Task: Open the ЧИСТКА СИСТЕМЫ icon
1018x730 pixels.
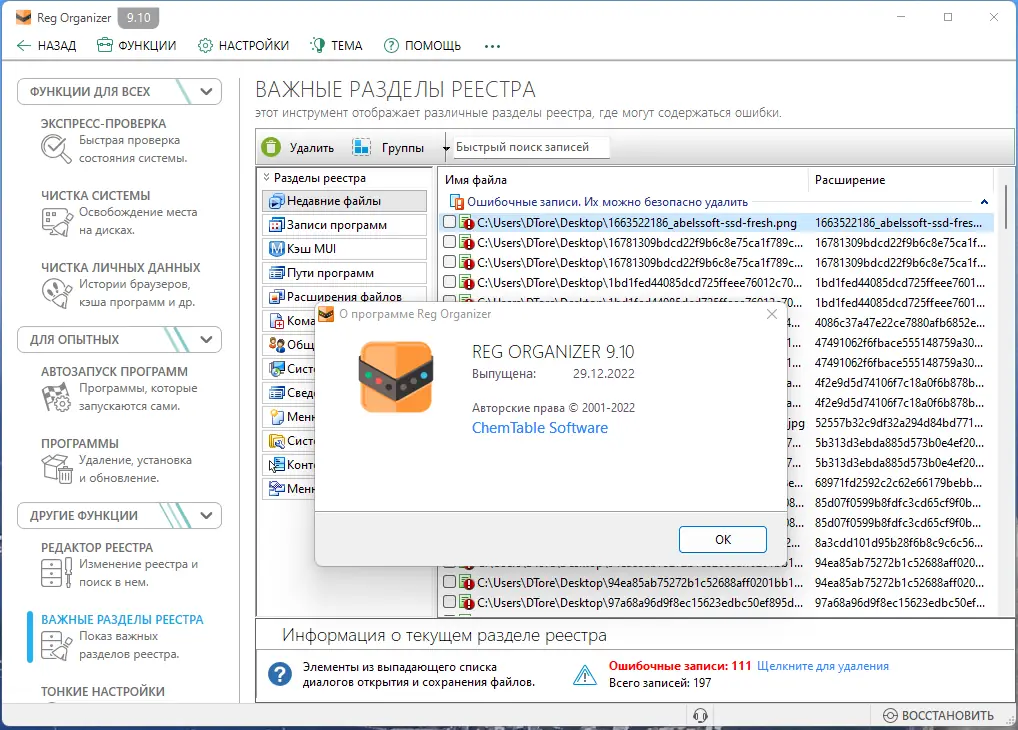Action: [x=56, y=221]
